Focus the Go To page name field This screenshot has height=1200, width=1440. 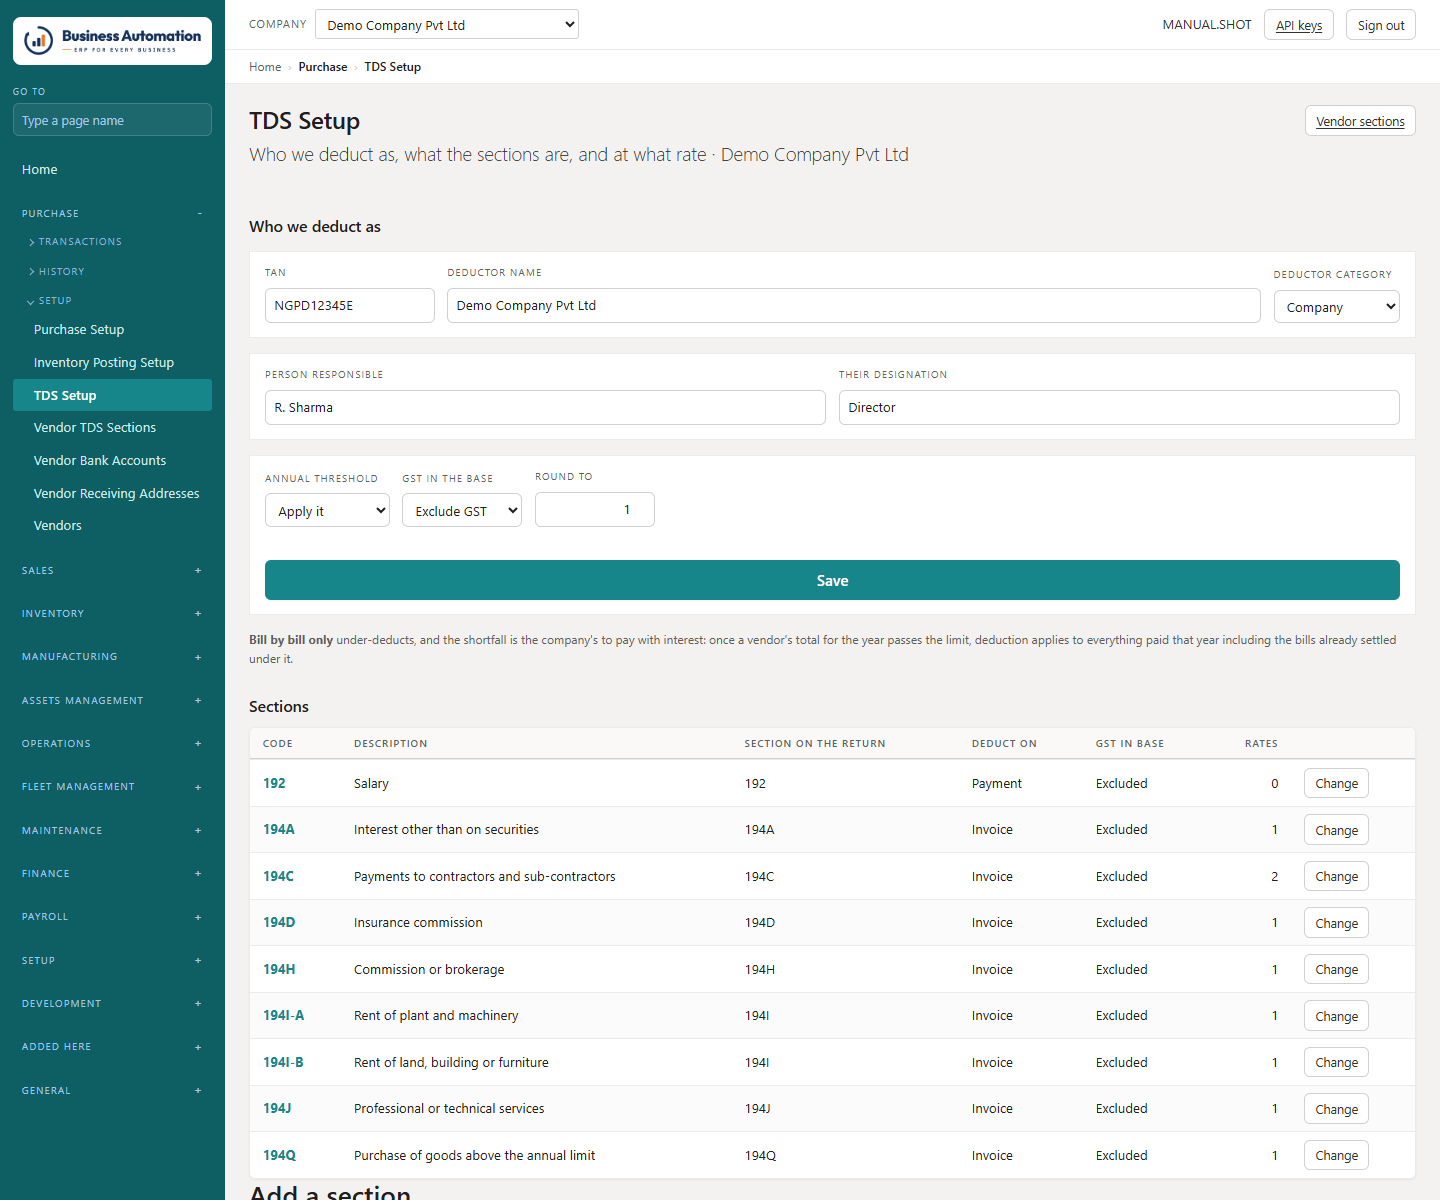[x=112, y=120]
